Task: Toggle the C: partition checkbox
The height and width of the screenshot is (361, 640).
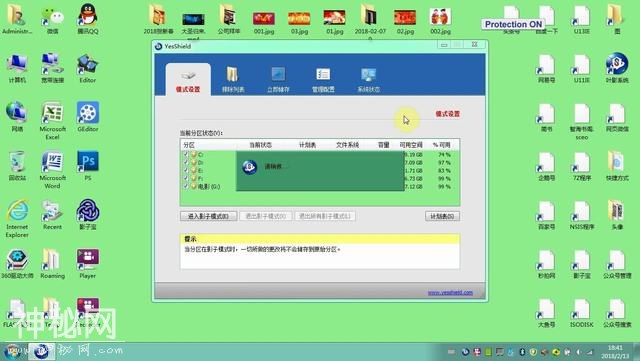Action: [x=186, y=154]
